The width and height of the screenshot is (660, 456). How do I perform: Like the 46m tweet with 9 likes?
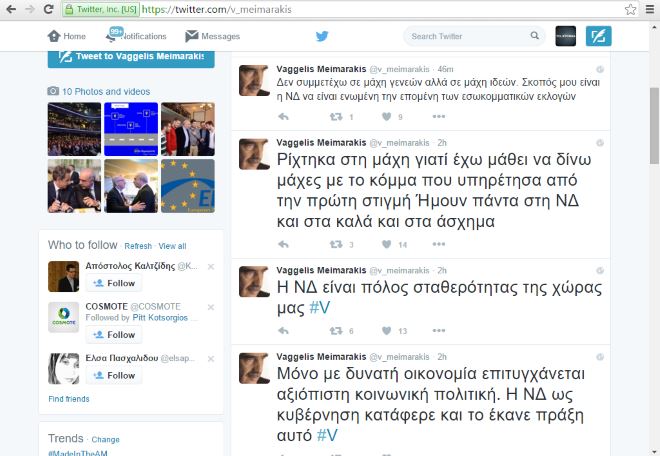point(386,117)
